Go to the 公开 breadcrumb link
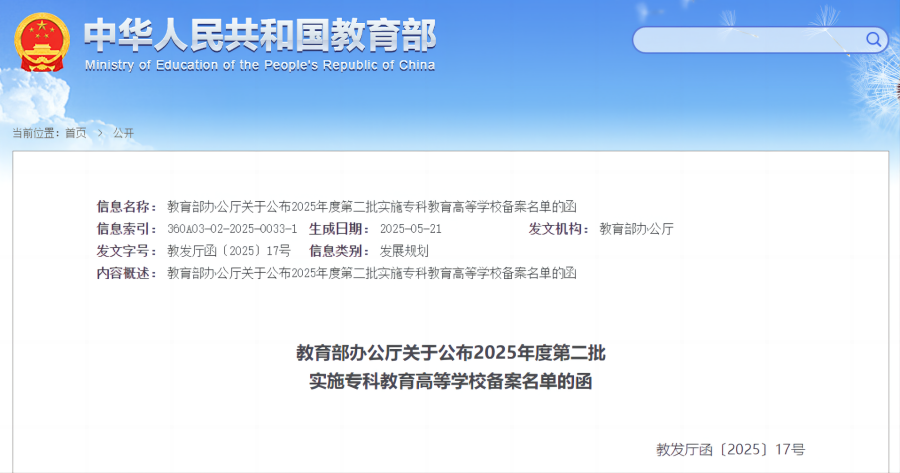Image resolution: width=900 pixels, height=473 pixels. tap(123, 133)
